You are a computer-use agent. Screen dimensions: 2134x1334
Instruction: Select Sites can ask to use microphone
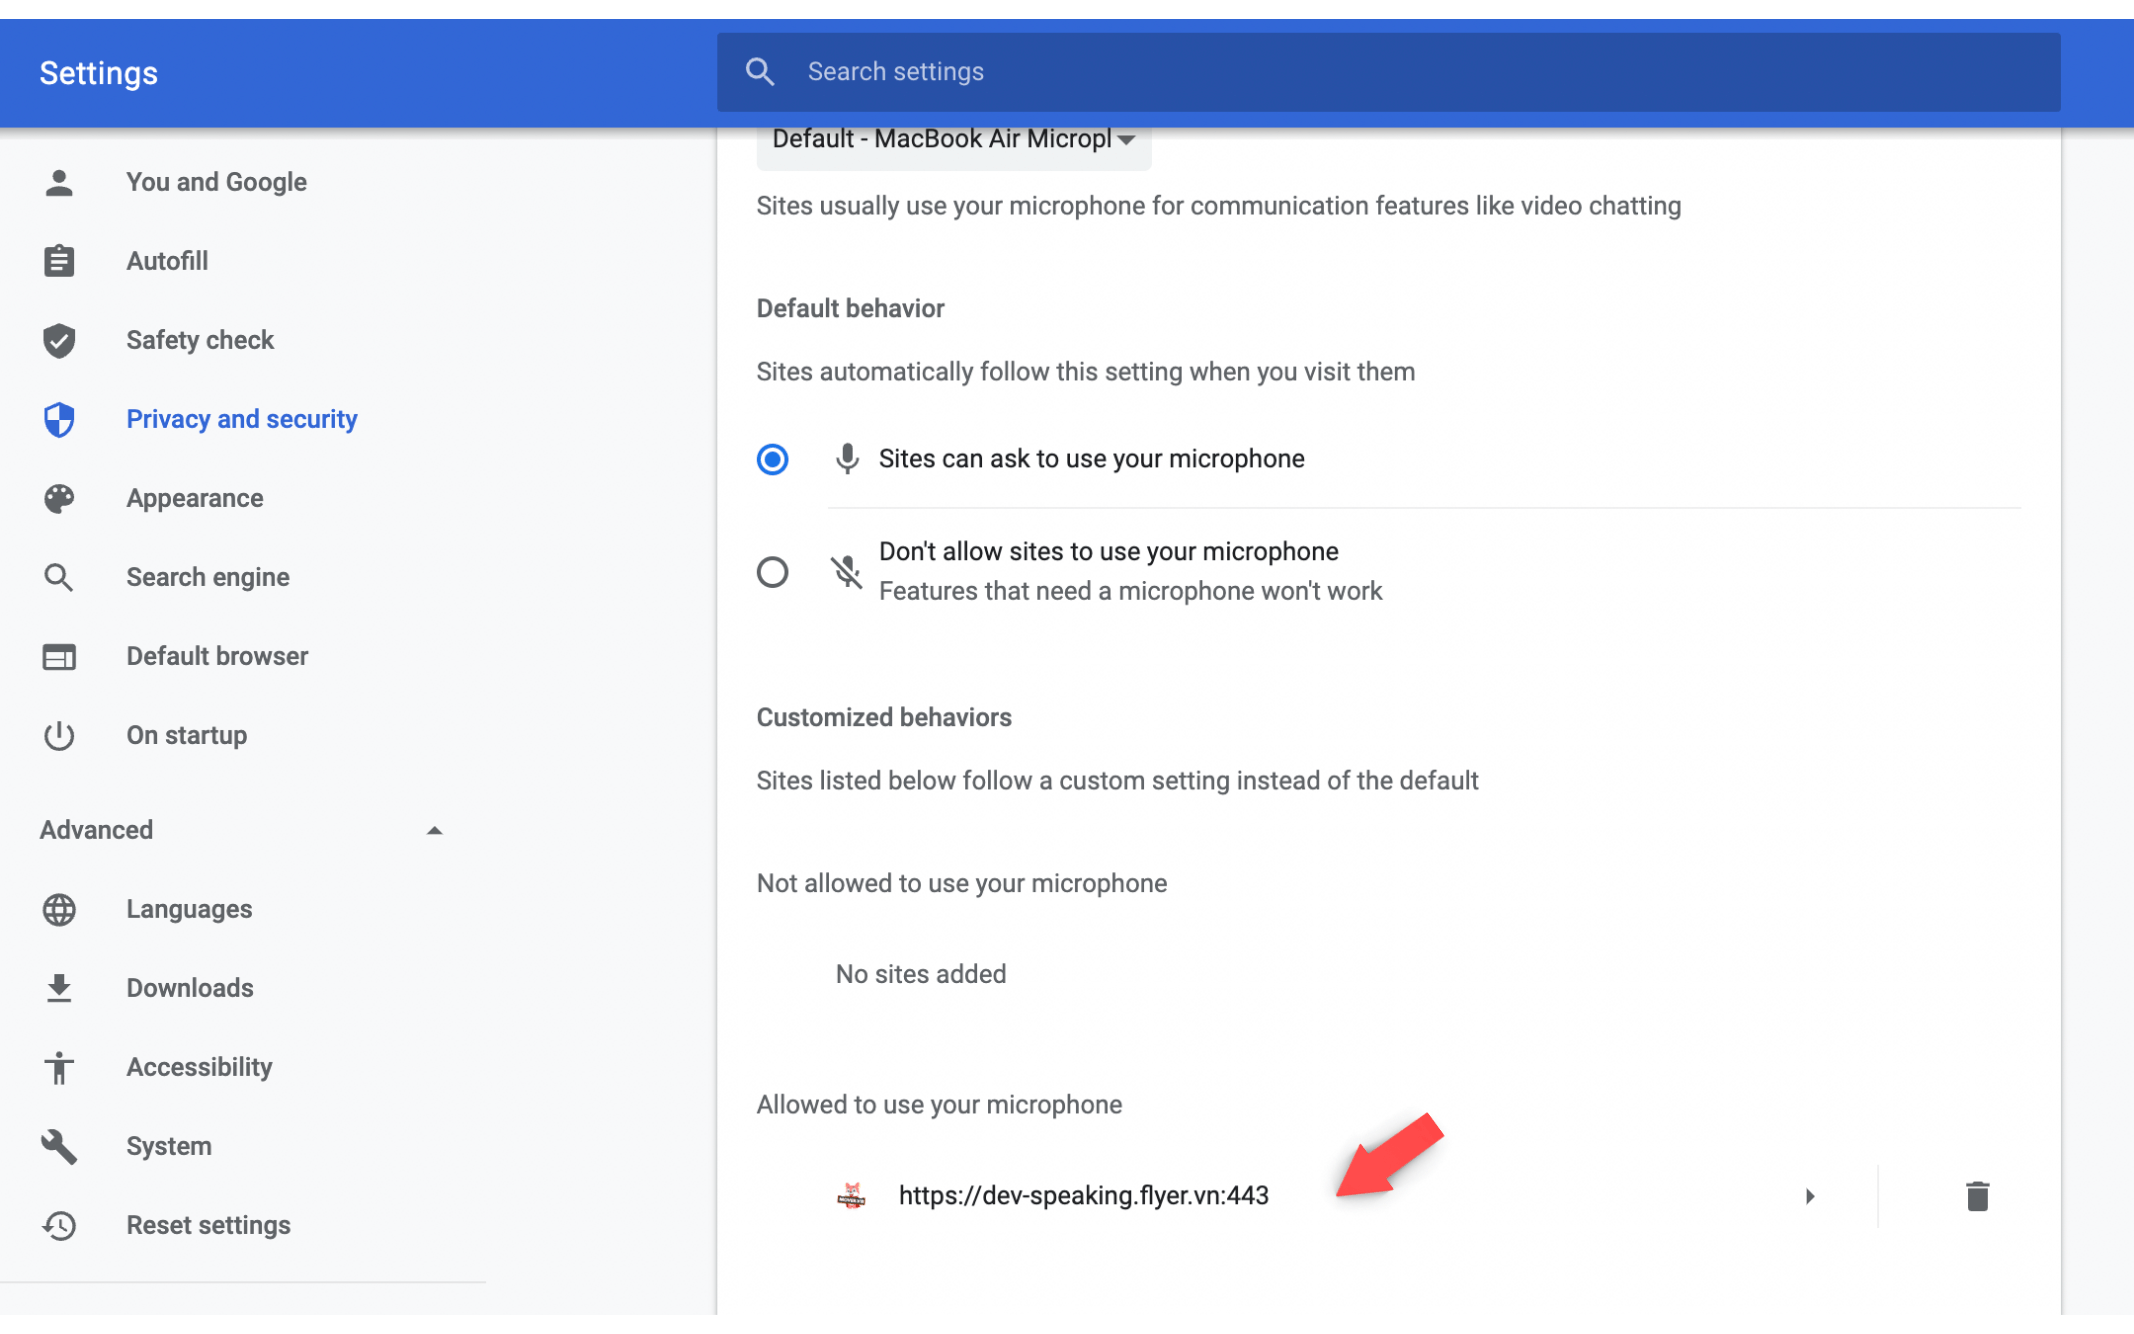(x=772, y=459)
